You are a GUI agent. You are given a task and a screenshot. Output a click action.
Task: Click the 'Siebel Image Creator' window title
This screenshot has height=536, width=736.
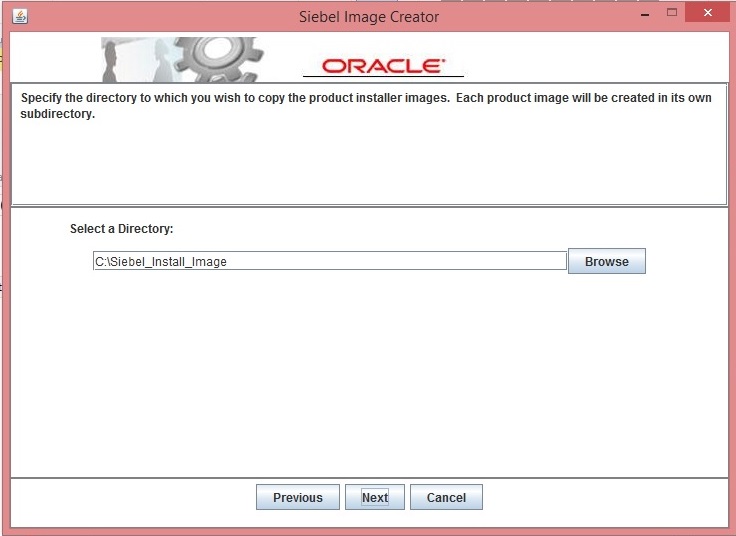[x=369, y=17]
